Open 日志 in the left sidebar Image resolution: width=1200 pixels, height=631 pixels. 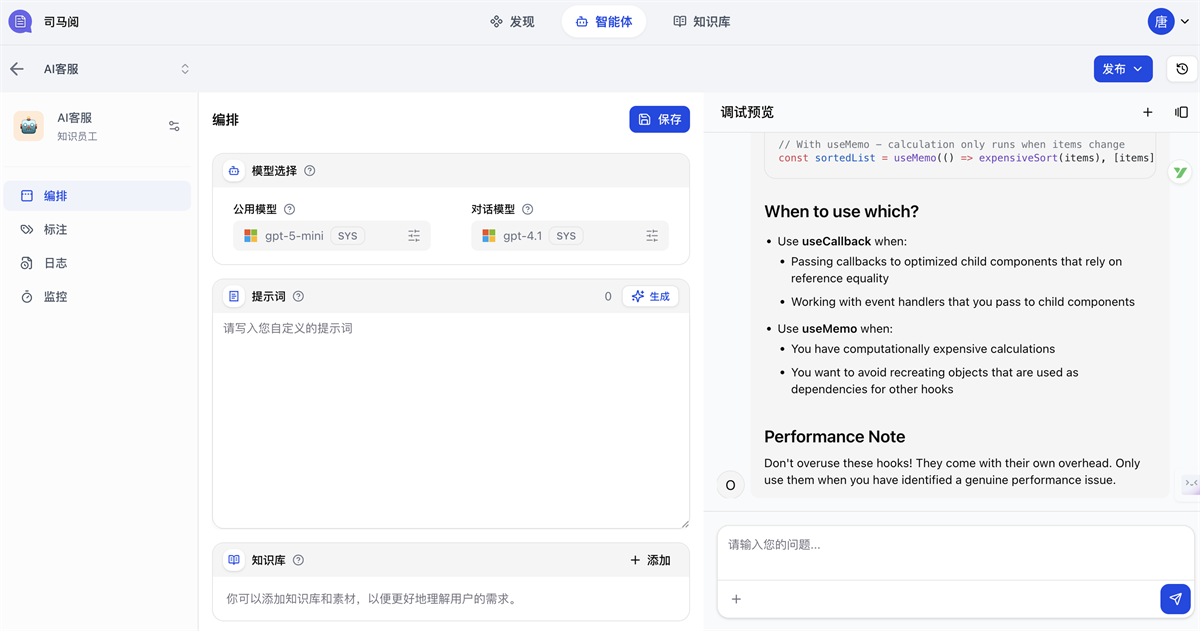(55, 263)
